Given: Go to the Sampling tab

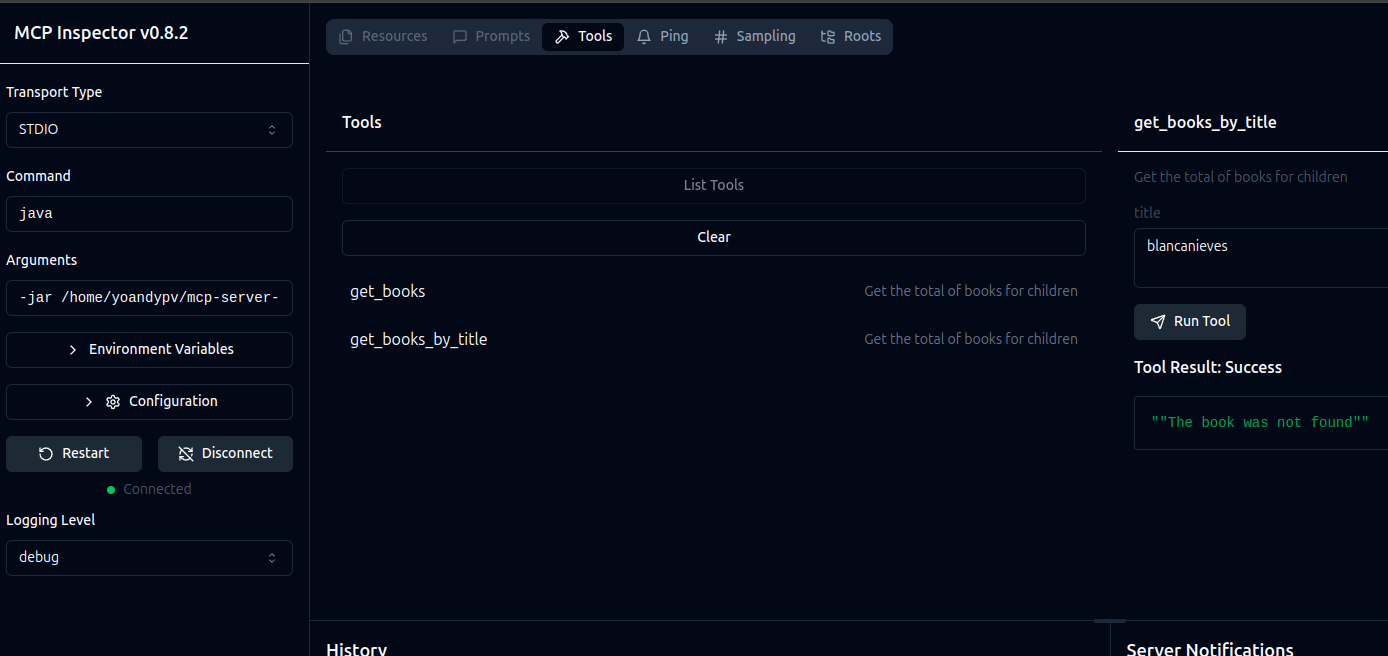Looking at the screenshot, I should pyautogui.click(x=754, y=37).
